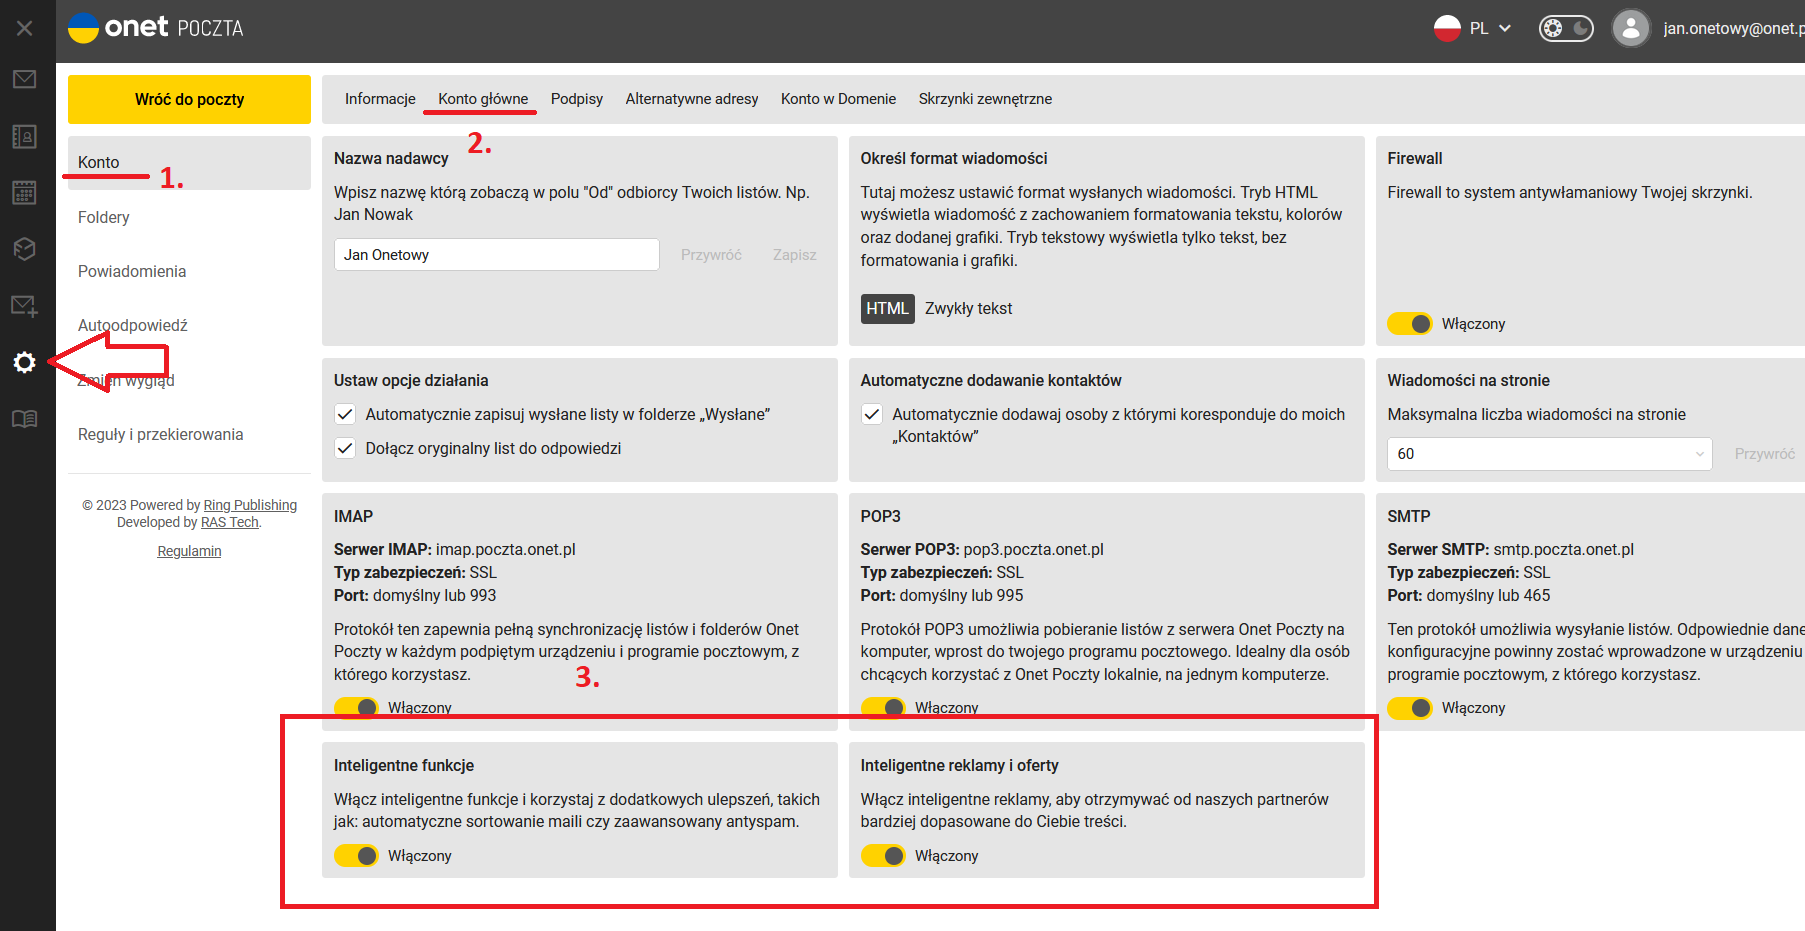Open the help book icon in sidebar

[25, 419]
